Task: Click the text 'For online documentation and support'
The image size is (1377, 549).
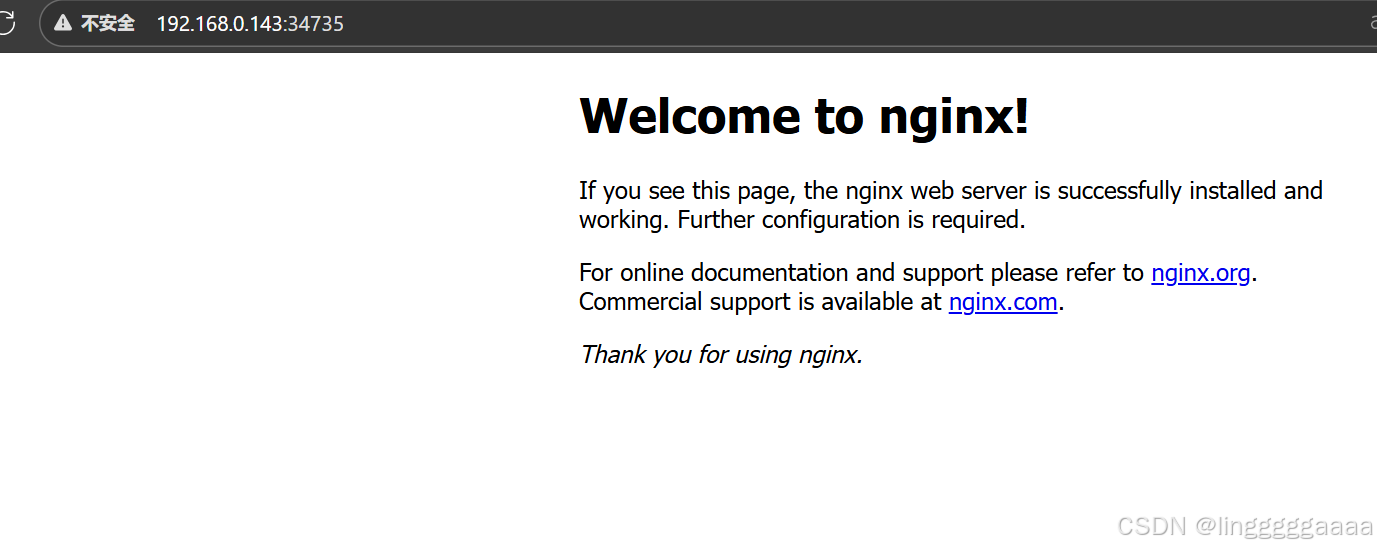Action: (x=782, y=273)
